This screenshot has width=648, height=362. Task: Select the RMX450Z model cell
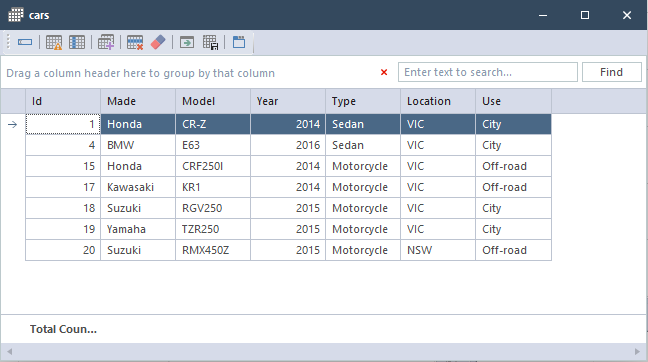213,250
